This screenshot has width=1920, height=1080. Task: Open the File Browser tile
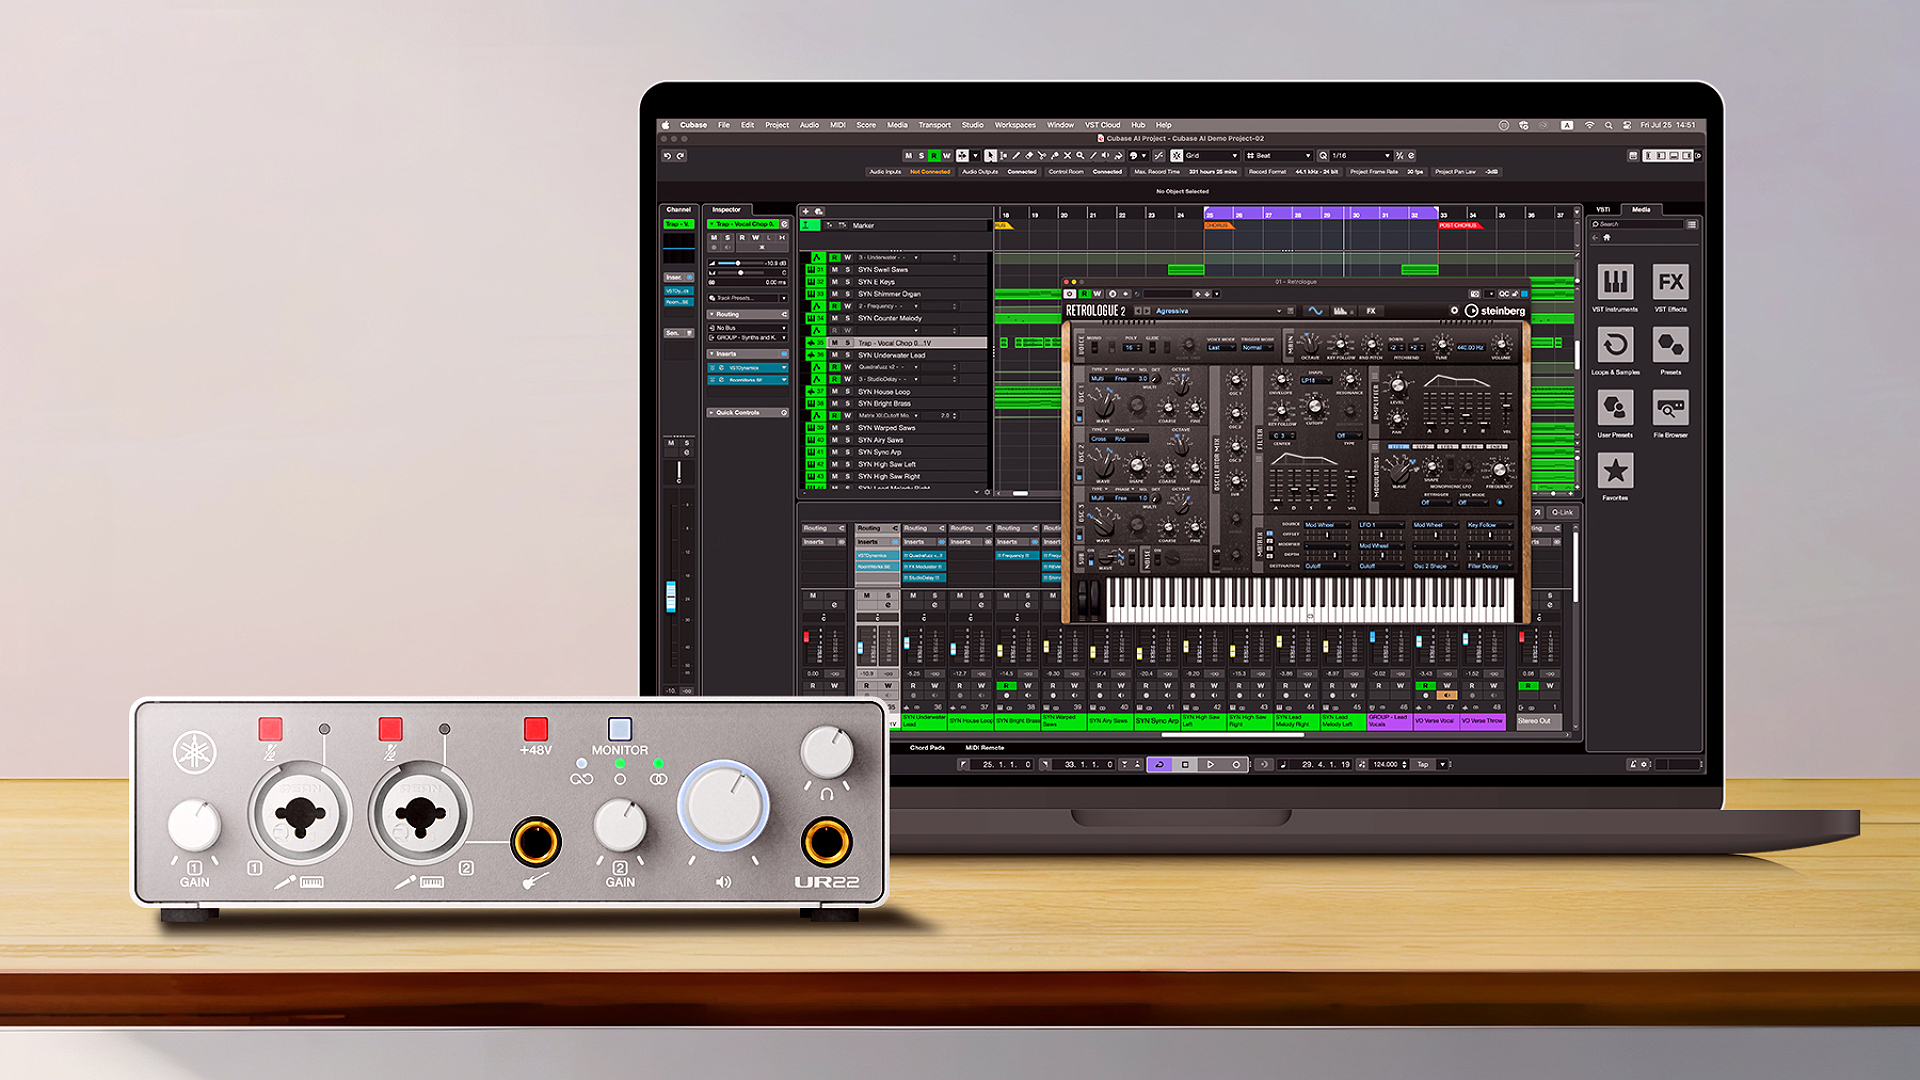pos(1670,408)
